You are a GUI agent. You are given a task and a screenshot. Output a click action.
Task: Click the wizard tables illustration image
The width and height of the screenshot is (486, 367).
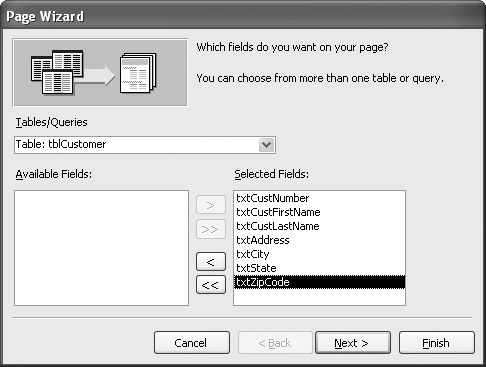(100, 72)
